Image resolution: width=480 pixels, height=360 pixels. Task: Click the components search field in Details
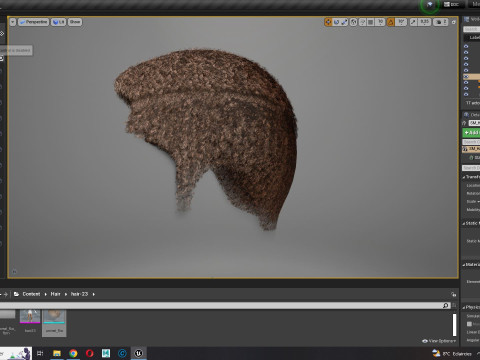(x=471, y=142)
